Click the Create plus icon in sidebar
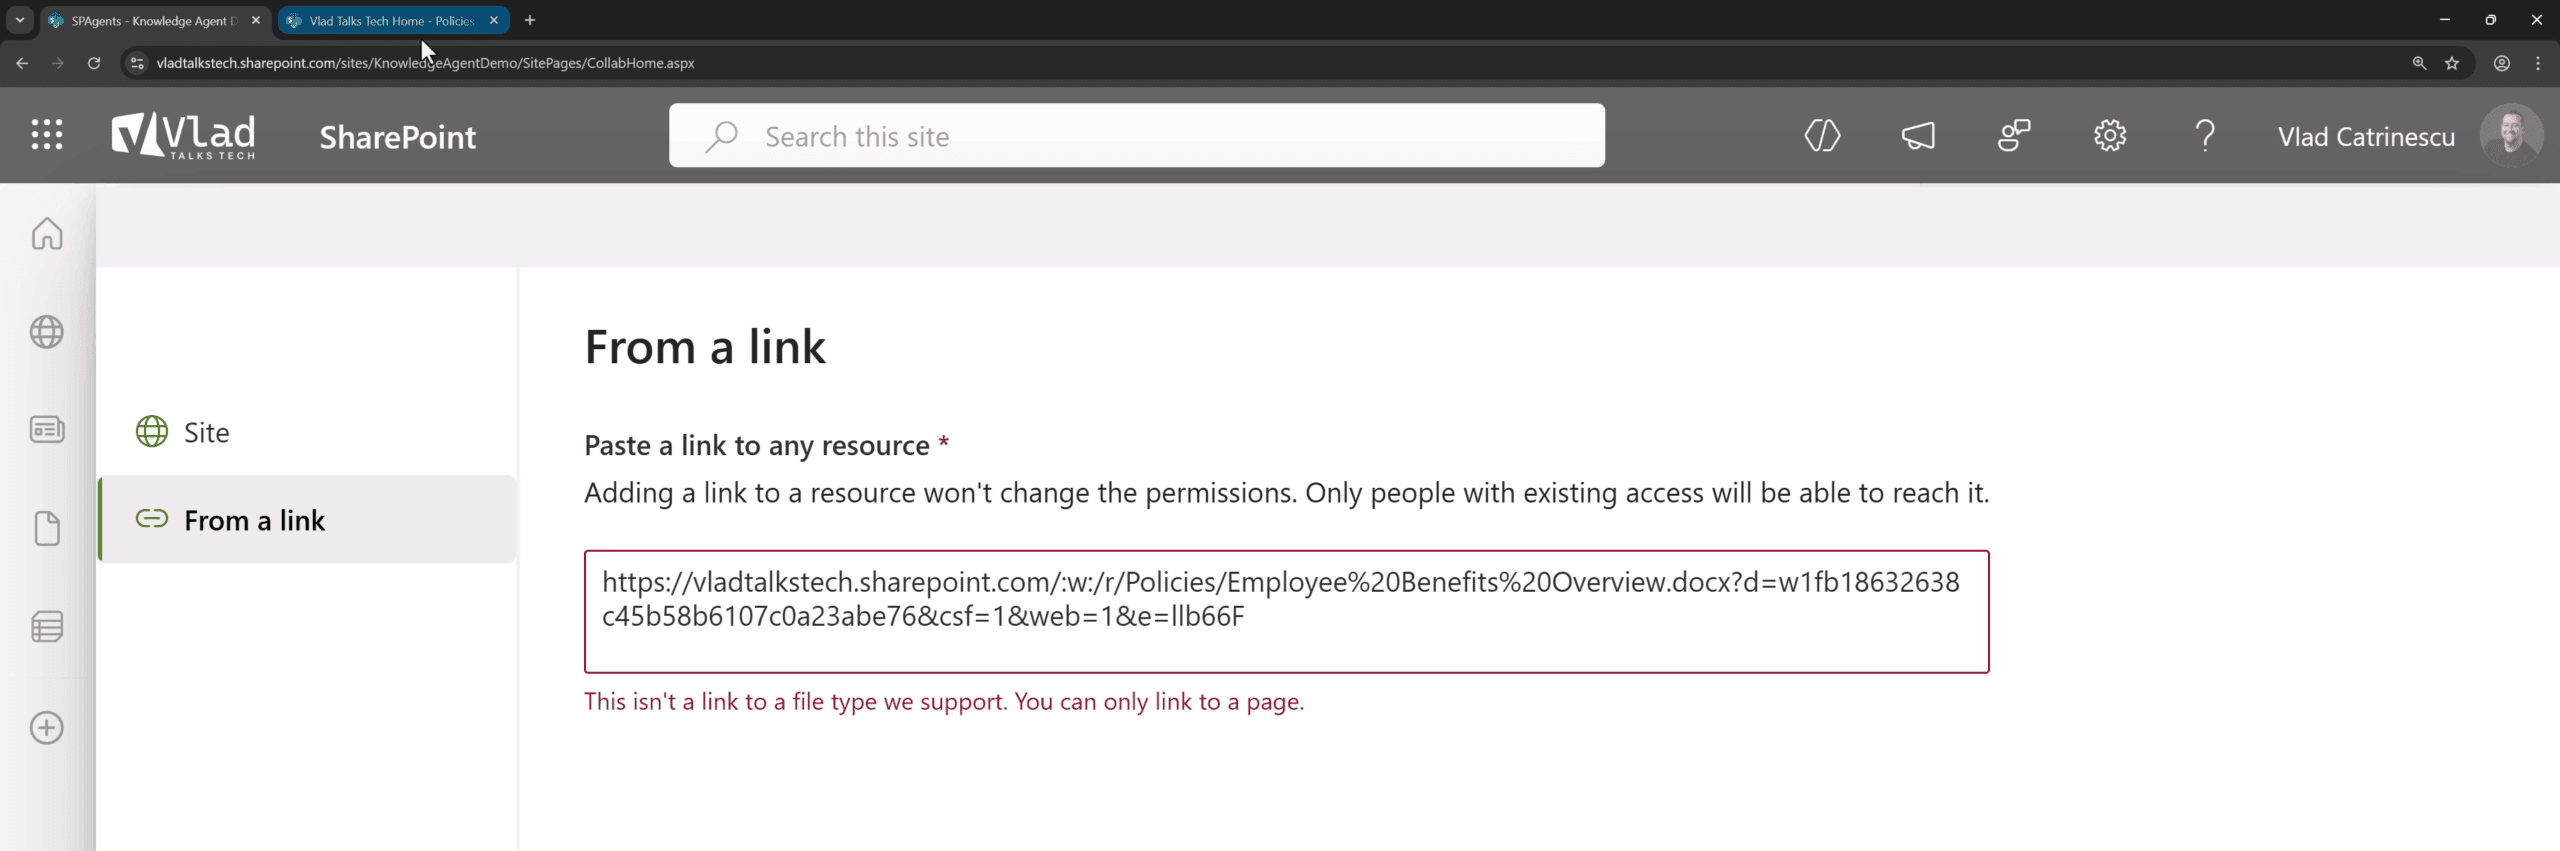This screenshot has height=851, width=2560. (47, 727)
